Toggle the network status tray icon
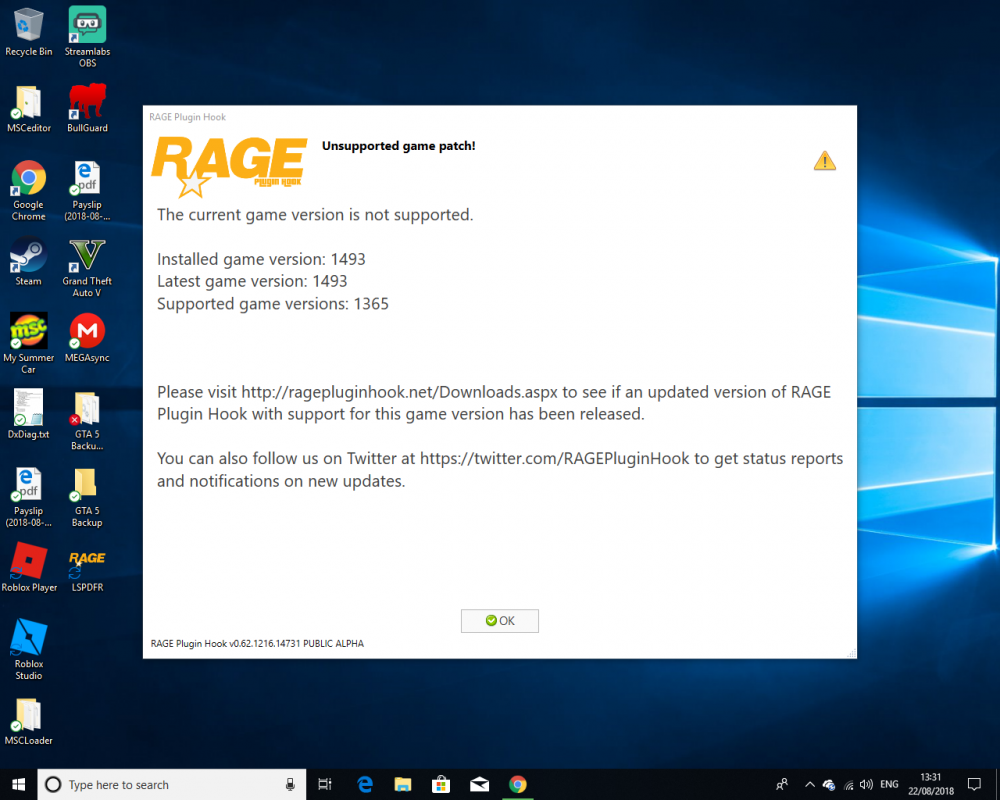The image size is (1000, 800). click(848, 784)
